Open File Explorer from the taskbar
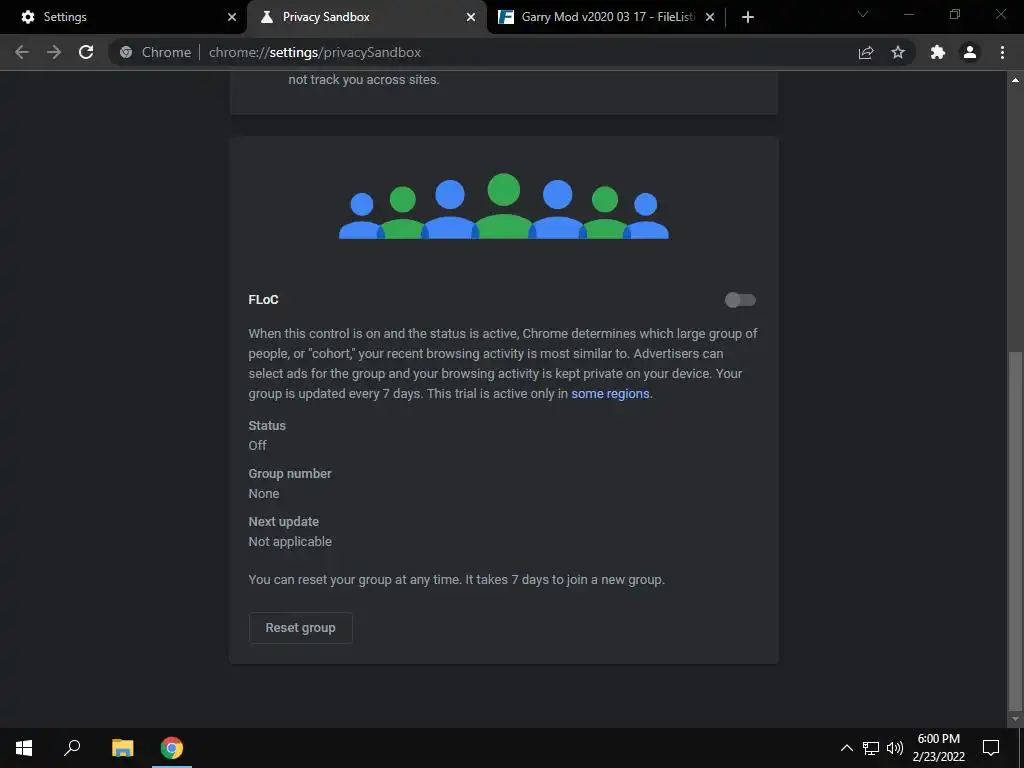The image size is (1024, 768). [122, 748]
